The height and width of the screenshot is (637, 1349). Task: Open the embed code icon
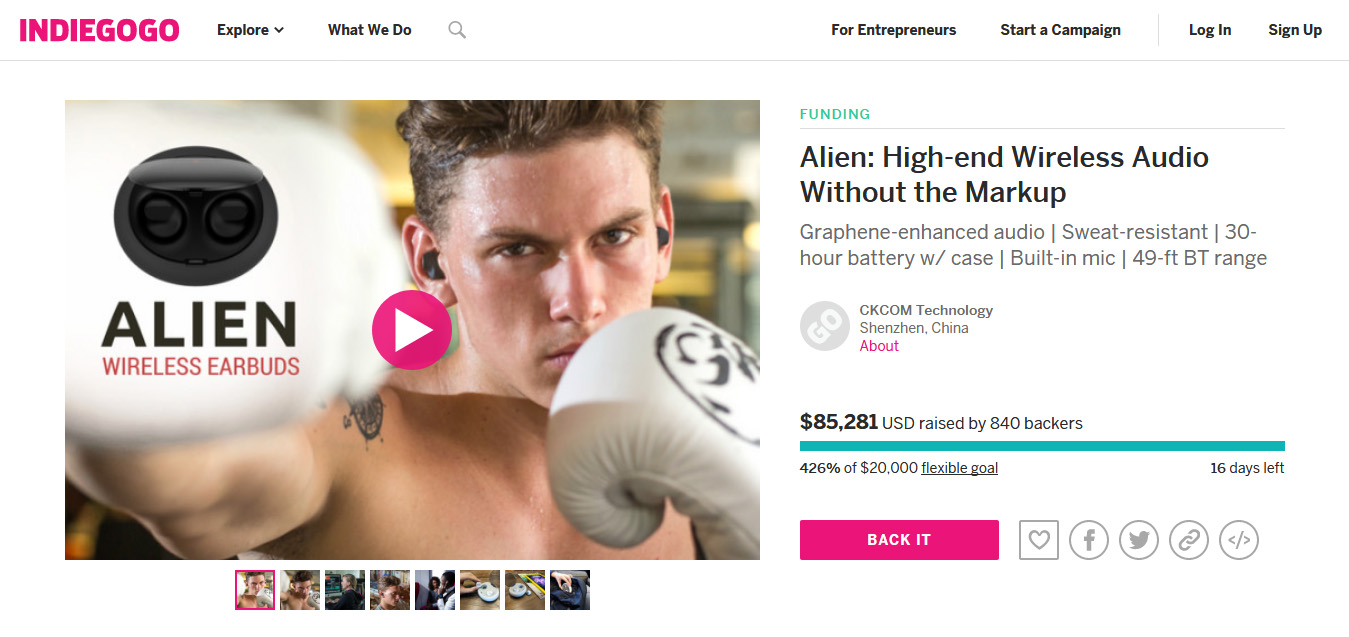click(x=1239, y=540)
